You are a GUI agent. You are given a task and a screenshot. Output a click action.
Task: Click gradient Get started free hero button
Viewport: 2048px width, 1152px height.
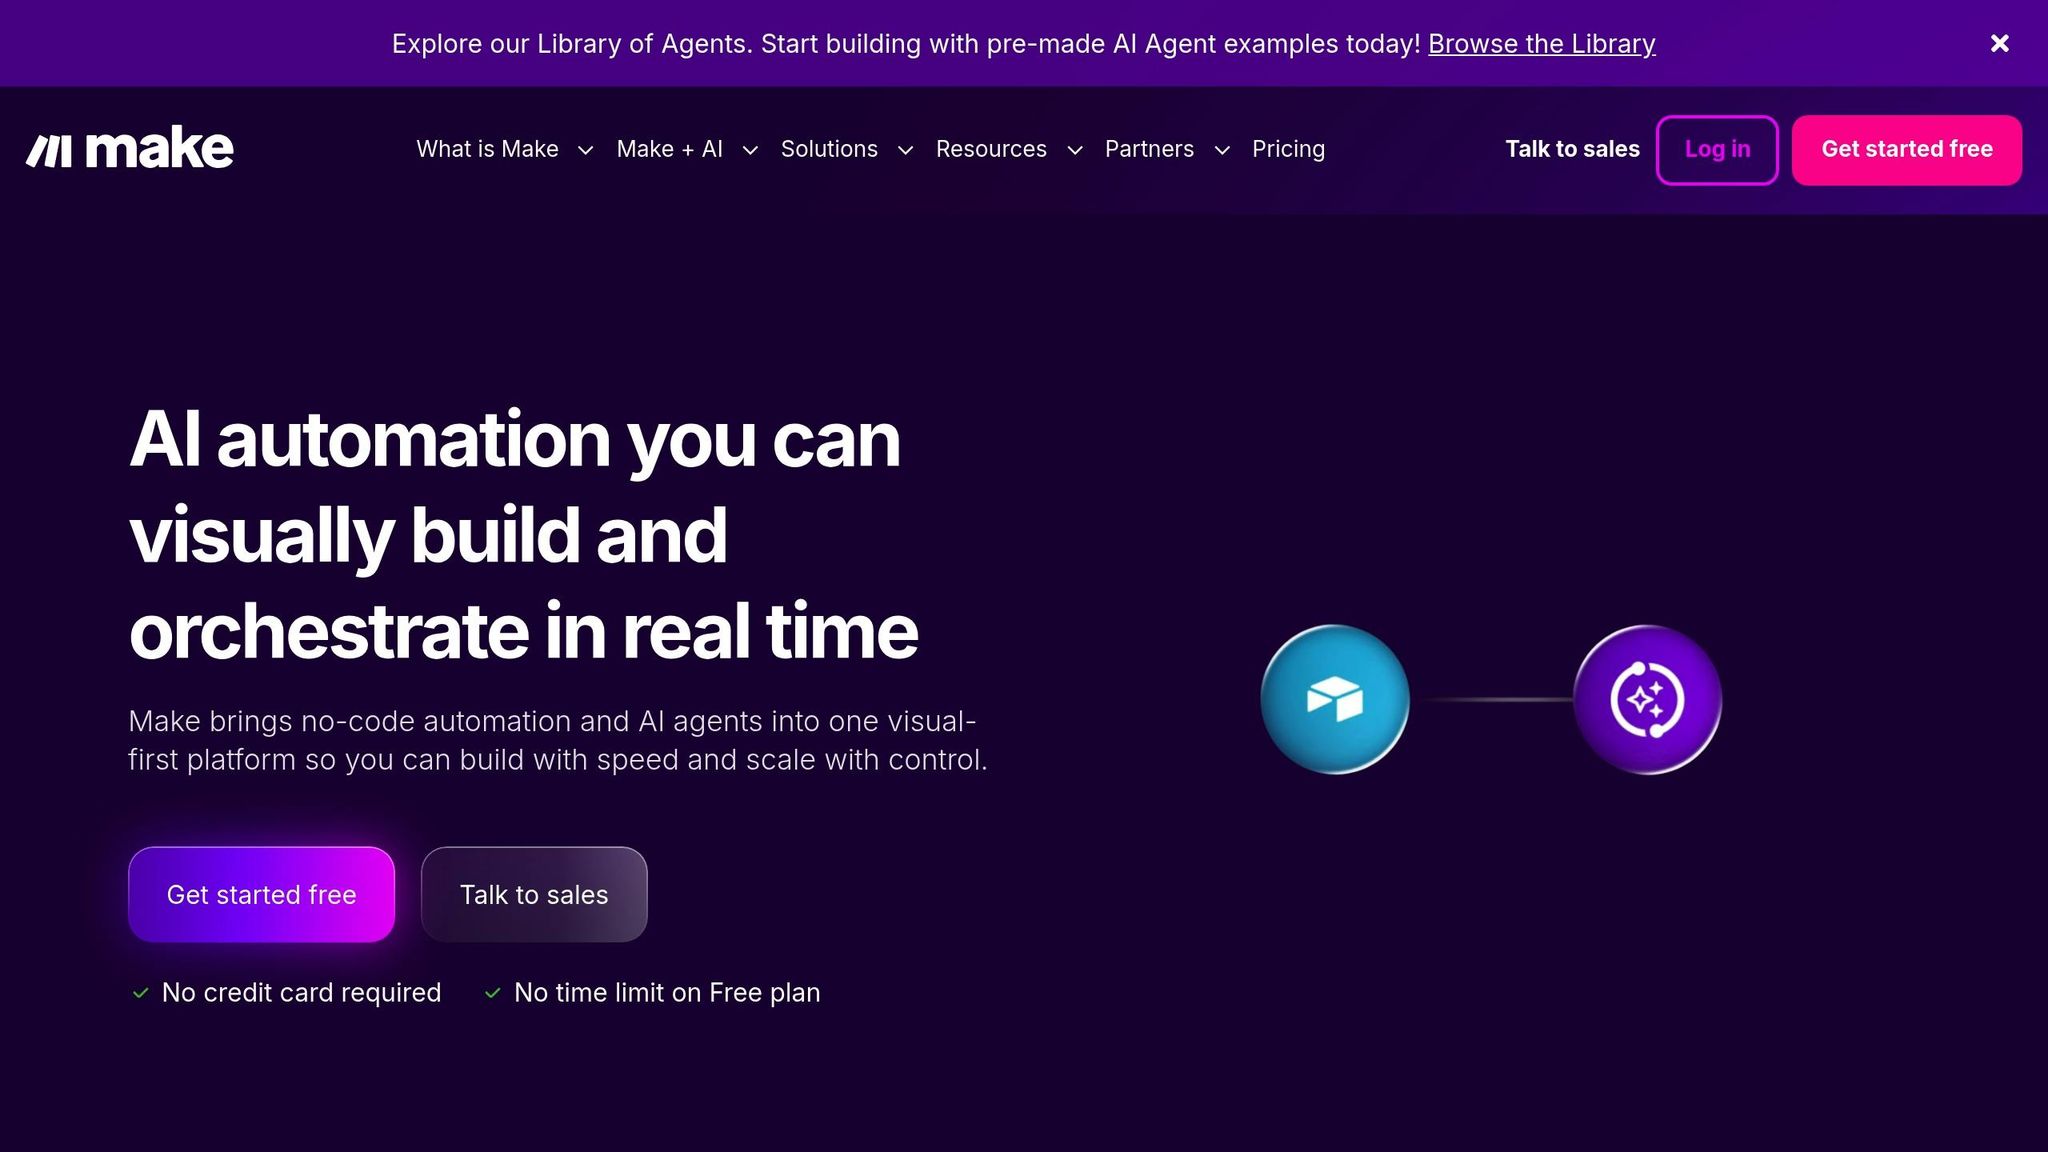pyautogui.click(x=261, y=894)
